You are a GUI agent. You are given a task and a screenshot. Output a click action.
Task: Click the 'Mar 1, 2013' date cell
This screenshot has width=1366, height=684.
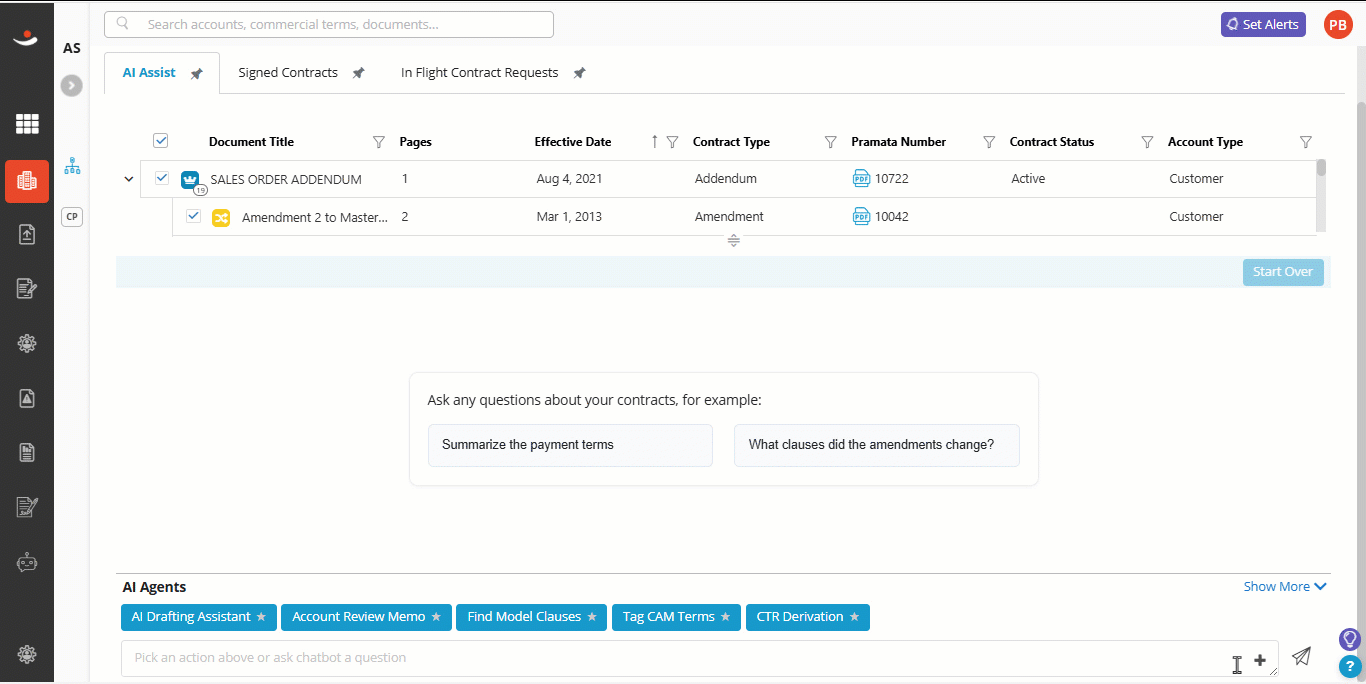(569, 217)
